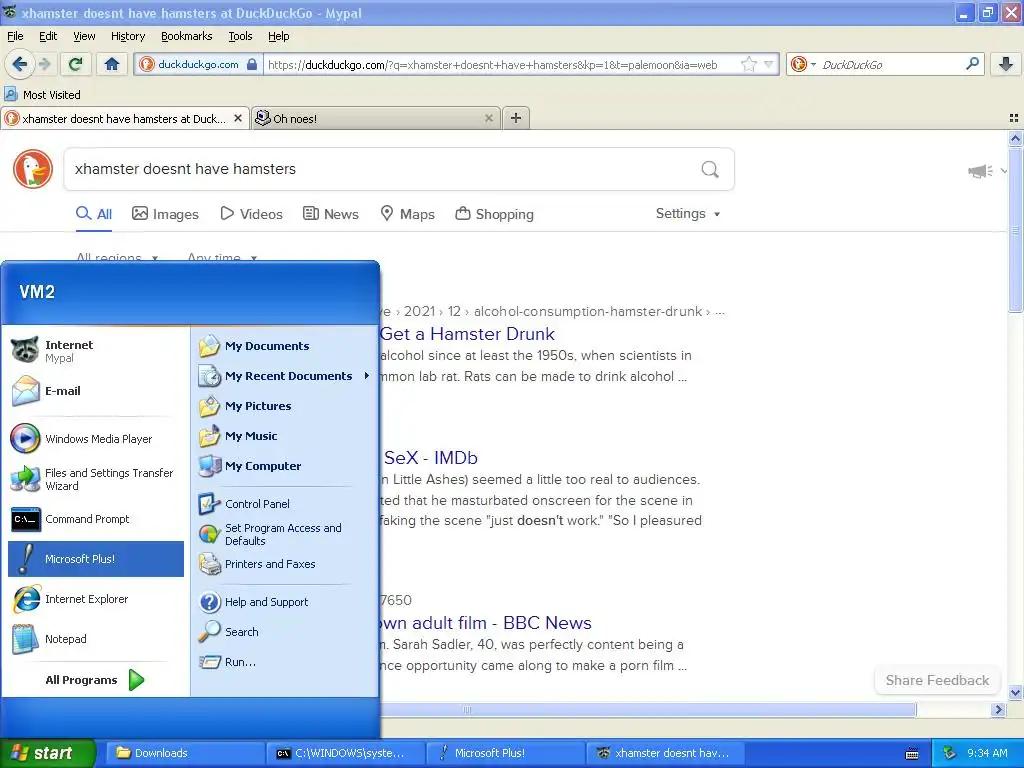
Task: Open Printers and Faxes
Action: (x=284, y=564)
